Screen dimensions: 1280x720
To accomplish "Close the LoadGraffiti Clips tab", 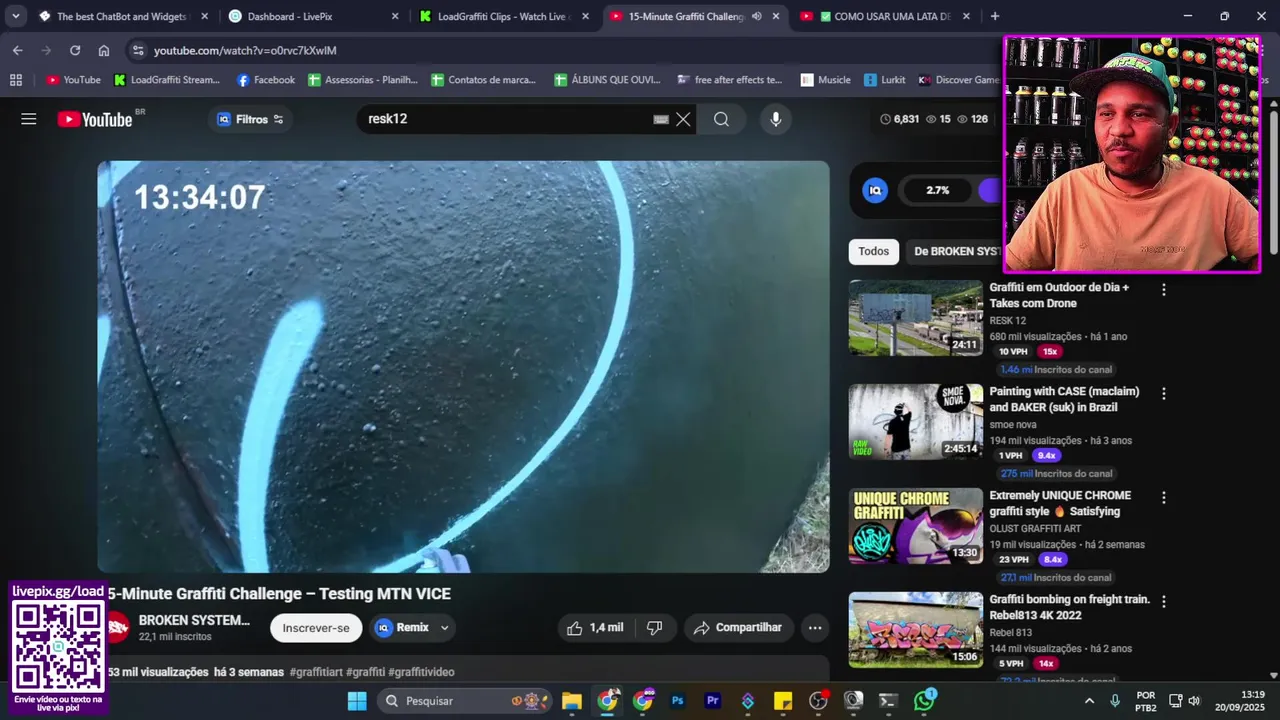I will click(585, 16).
